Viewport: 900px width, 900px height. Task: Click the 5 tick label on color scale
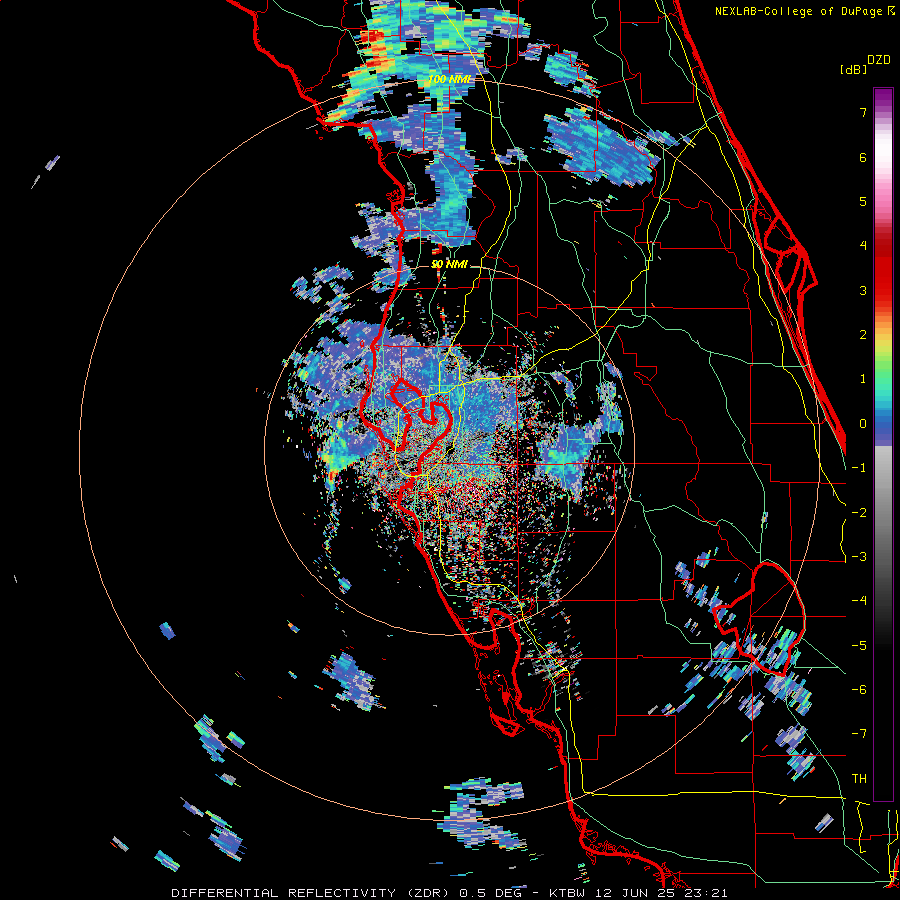point(863,201)
